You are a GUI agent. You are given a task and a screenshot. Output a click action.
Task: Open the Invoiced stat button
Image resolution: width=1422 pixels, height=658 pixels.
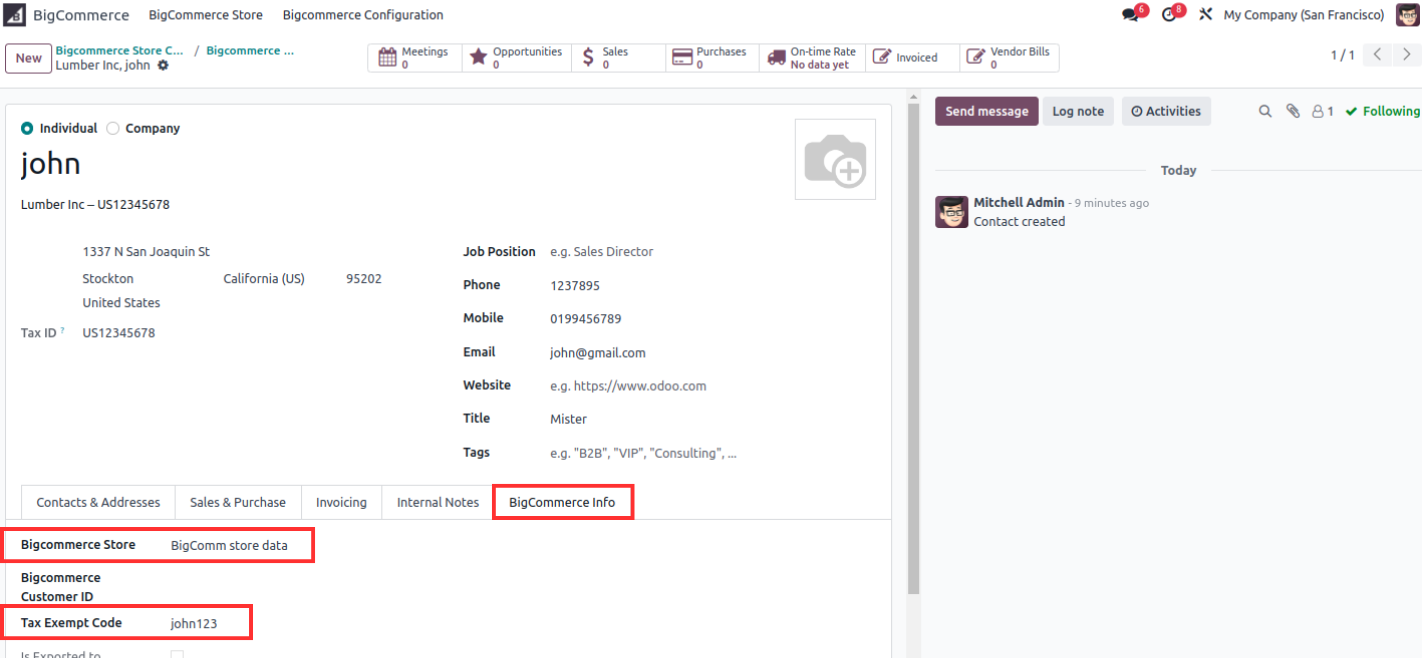(x=912, y=58)
